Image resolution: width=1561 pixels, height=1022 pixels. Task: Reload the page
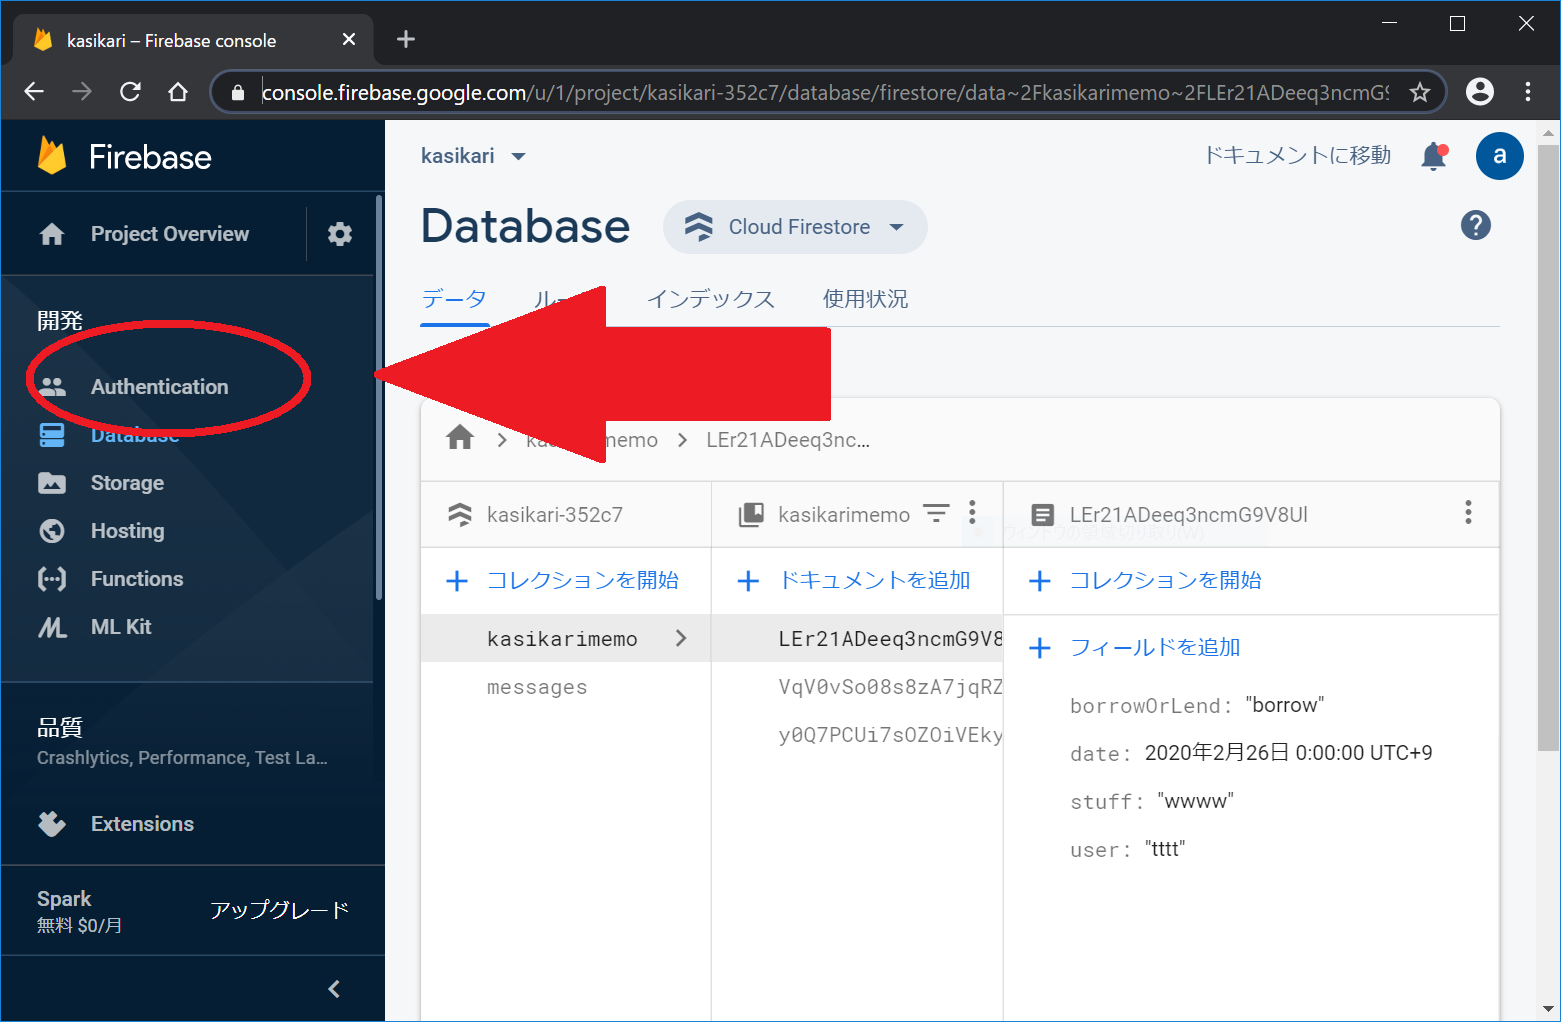coord(130,92)
